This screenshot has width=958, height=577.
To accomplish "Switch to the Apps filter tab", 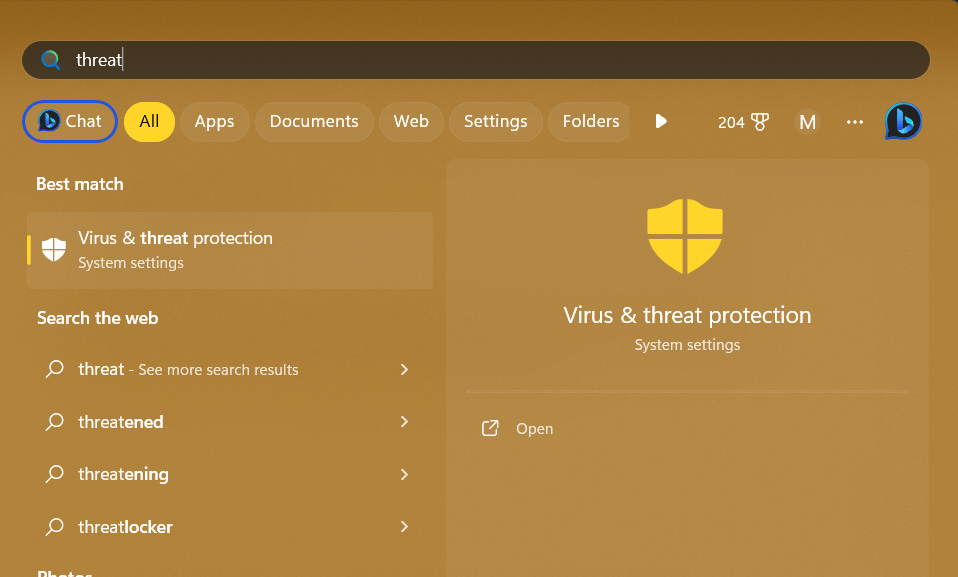I will click(214, 122).
